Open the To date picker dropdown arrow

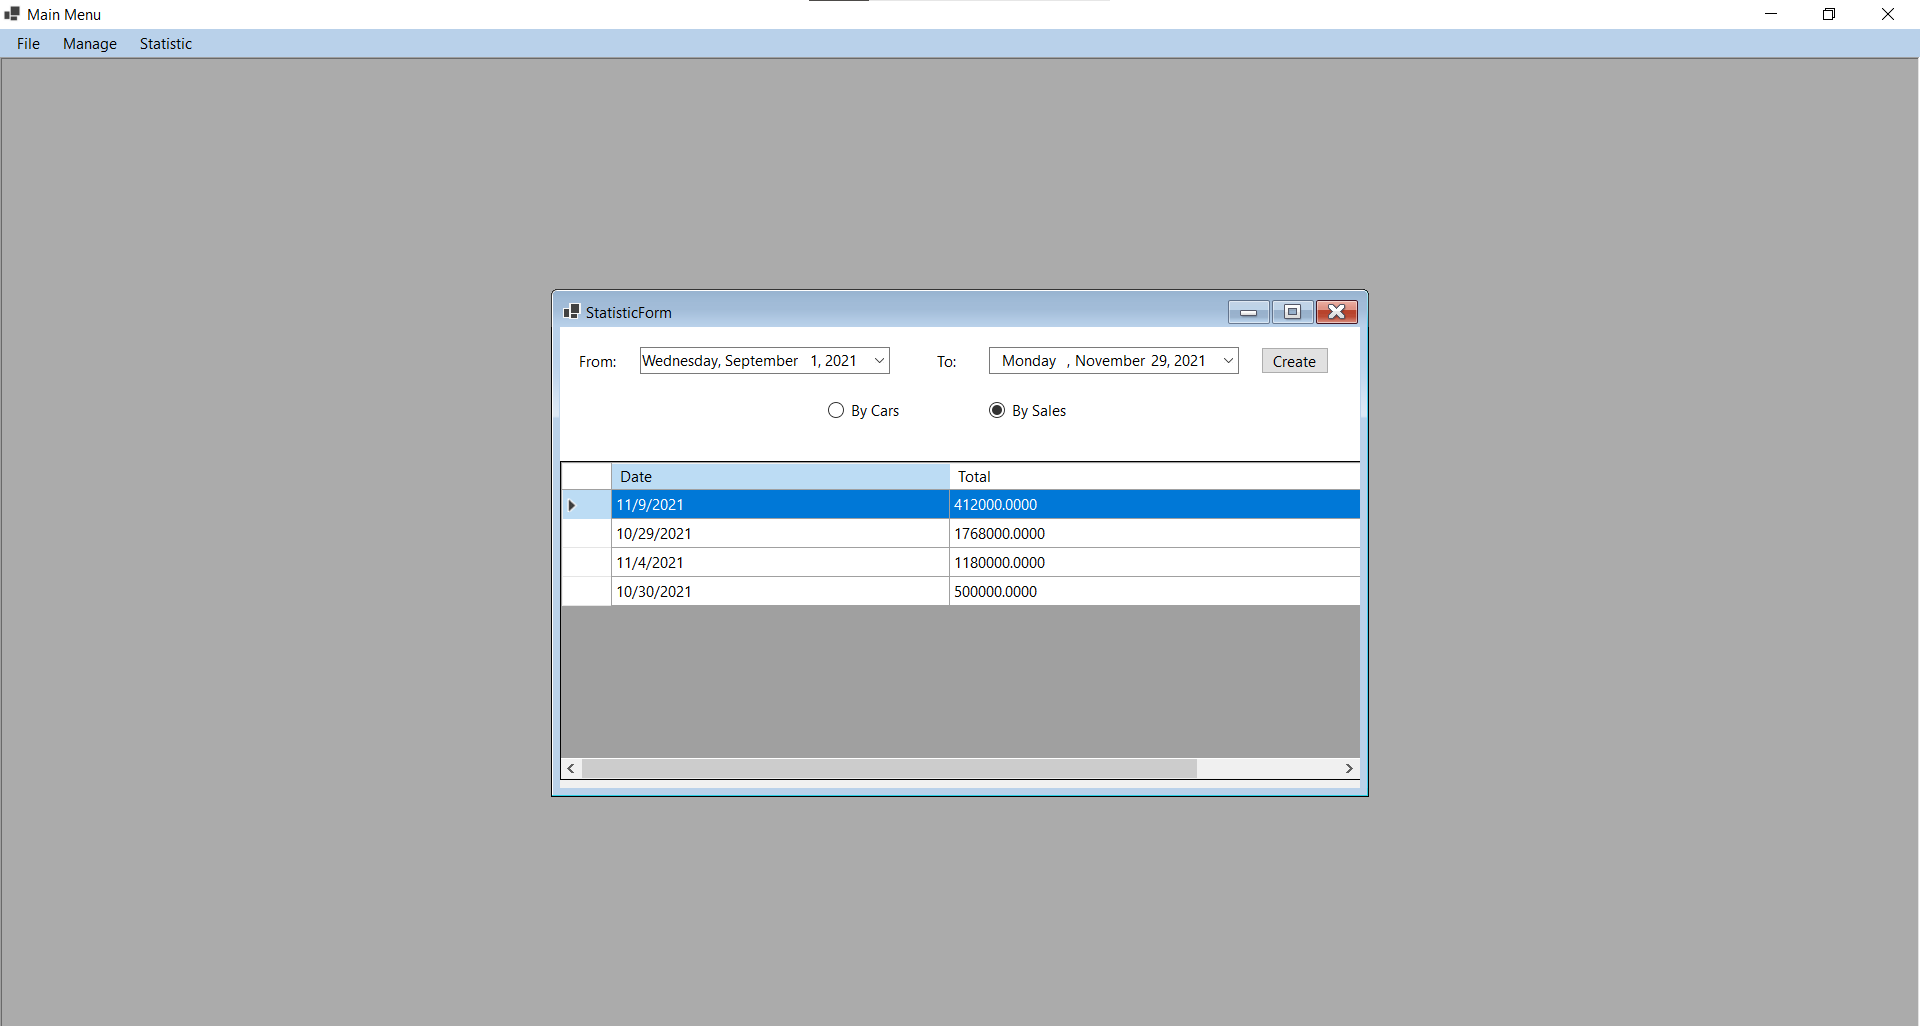pyautogui.click(x=1228, y=361)
